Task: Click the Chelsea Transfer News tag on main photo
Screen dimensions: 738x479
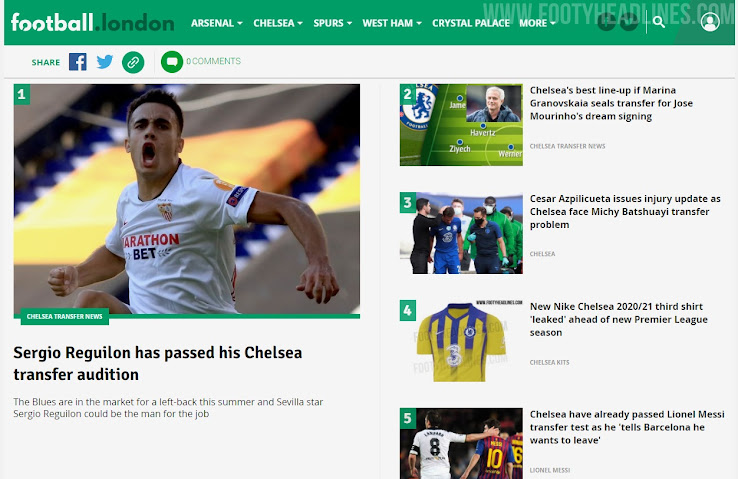Action: click(64, 317)
